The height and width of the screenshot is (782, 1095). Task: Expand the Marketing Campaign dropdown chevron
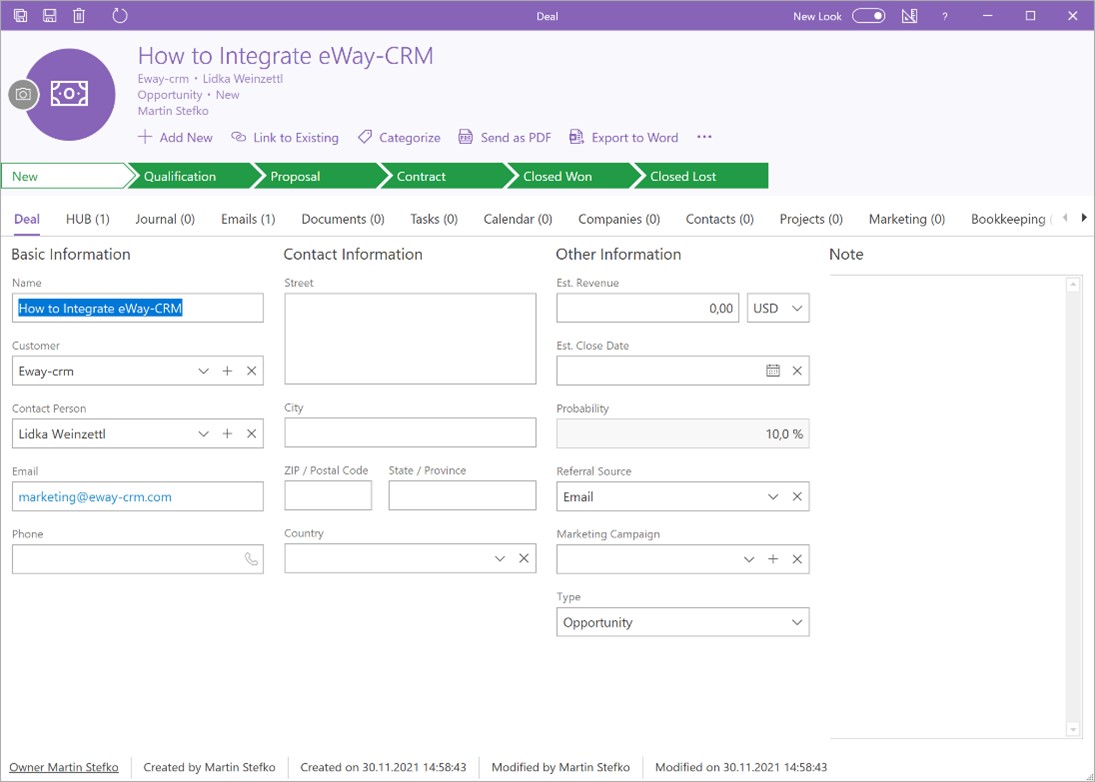point(749,559)
